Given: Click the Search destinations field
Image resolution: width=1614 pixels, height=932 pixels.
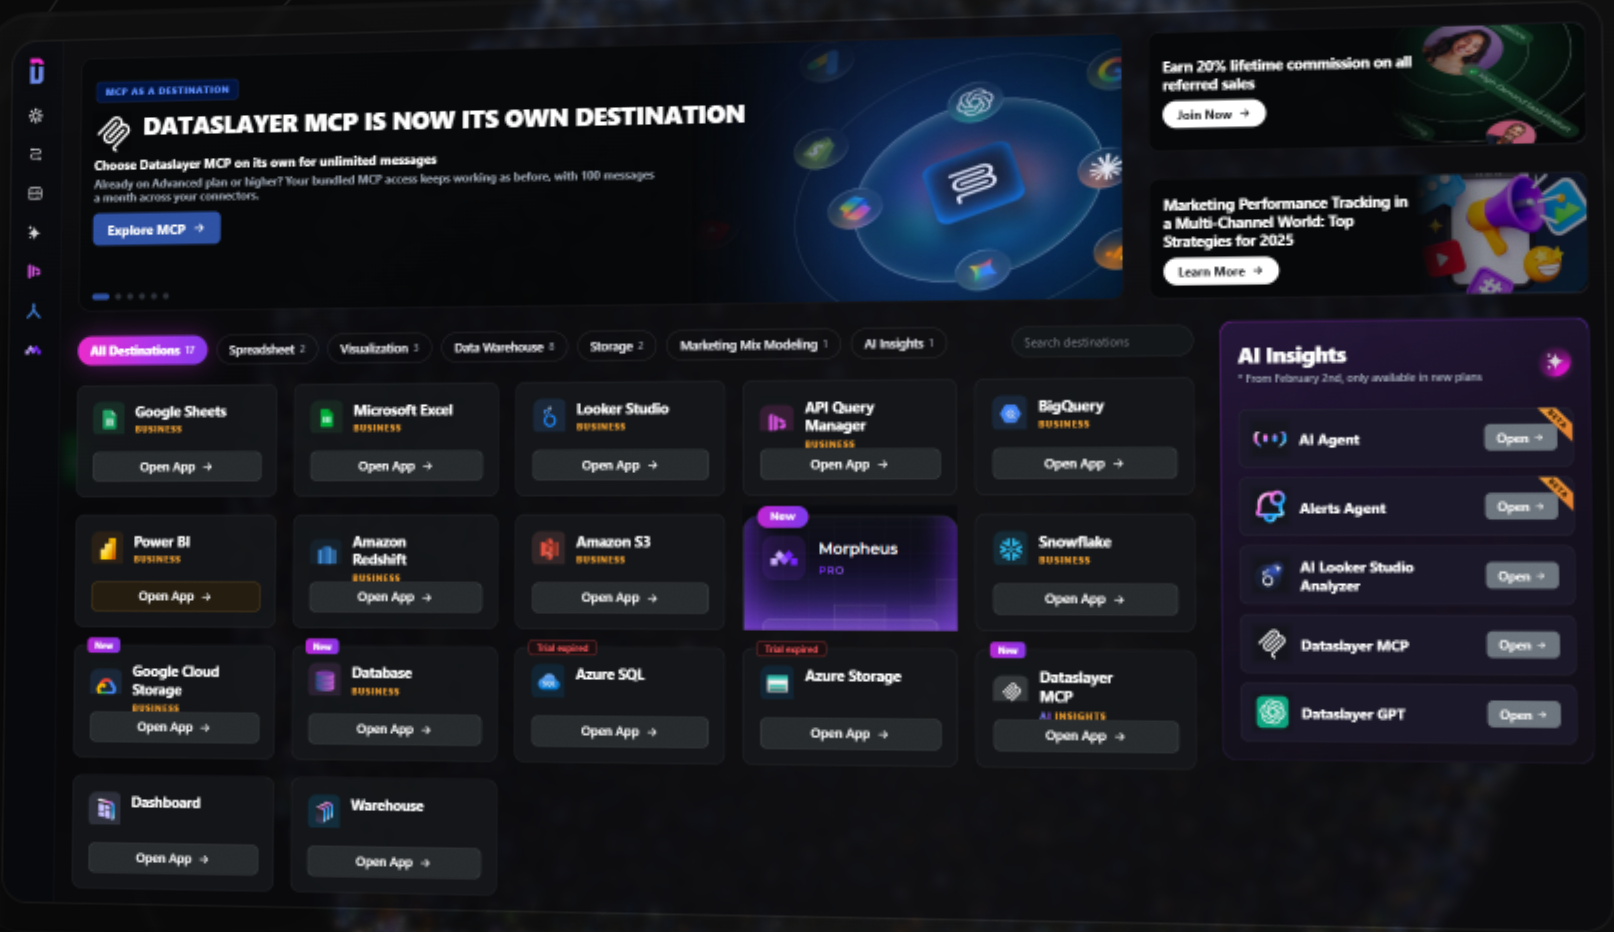Looking at the screenshot, I should pyautogui.click(x=1101, y=342).
